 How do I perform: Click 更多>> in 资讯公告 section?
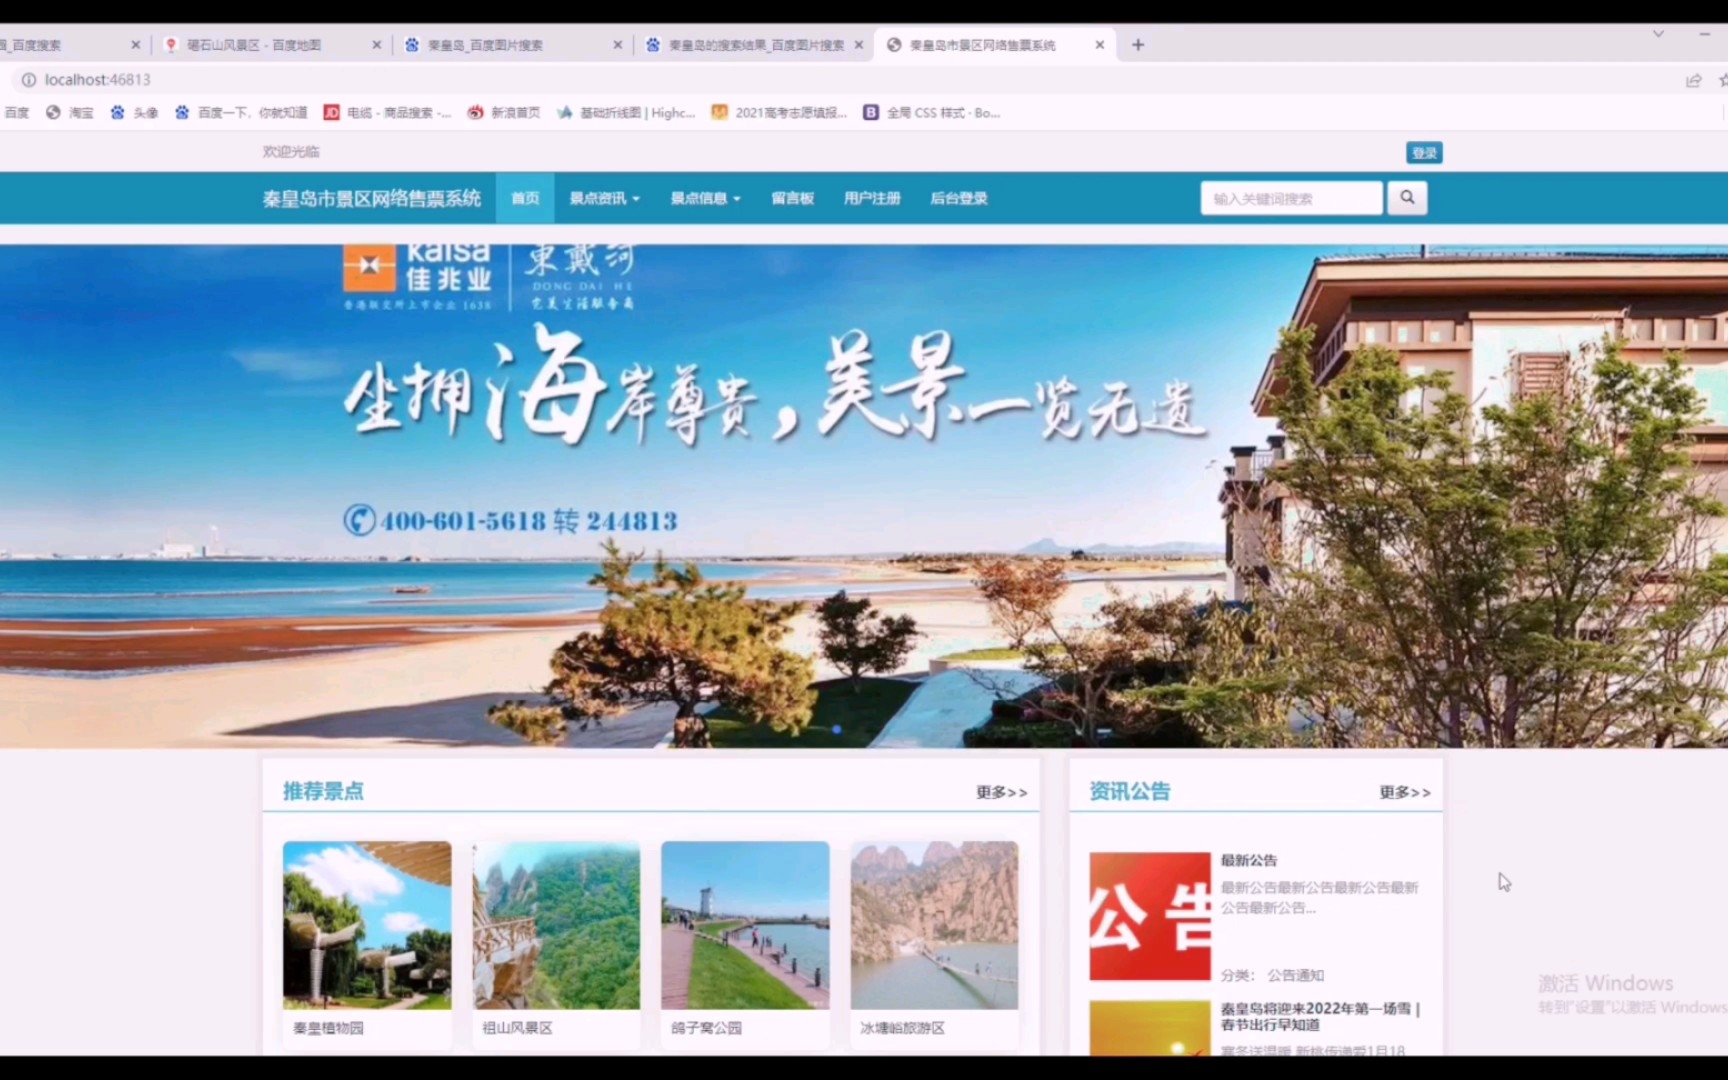tap(1405, 792)
